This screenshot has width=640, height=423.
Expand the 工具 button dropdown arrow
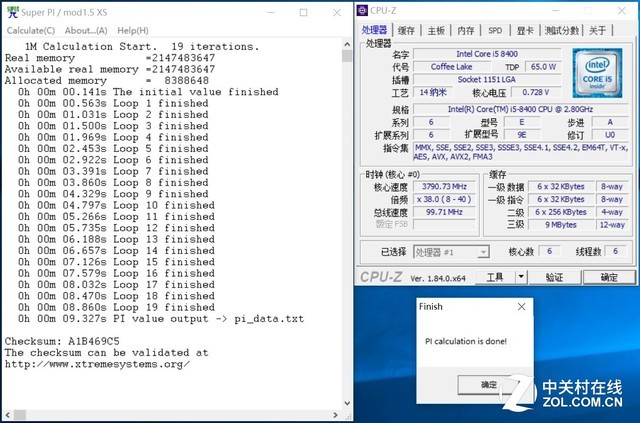521,277
